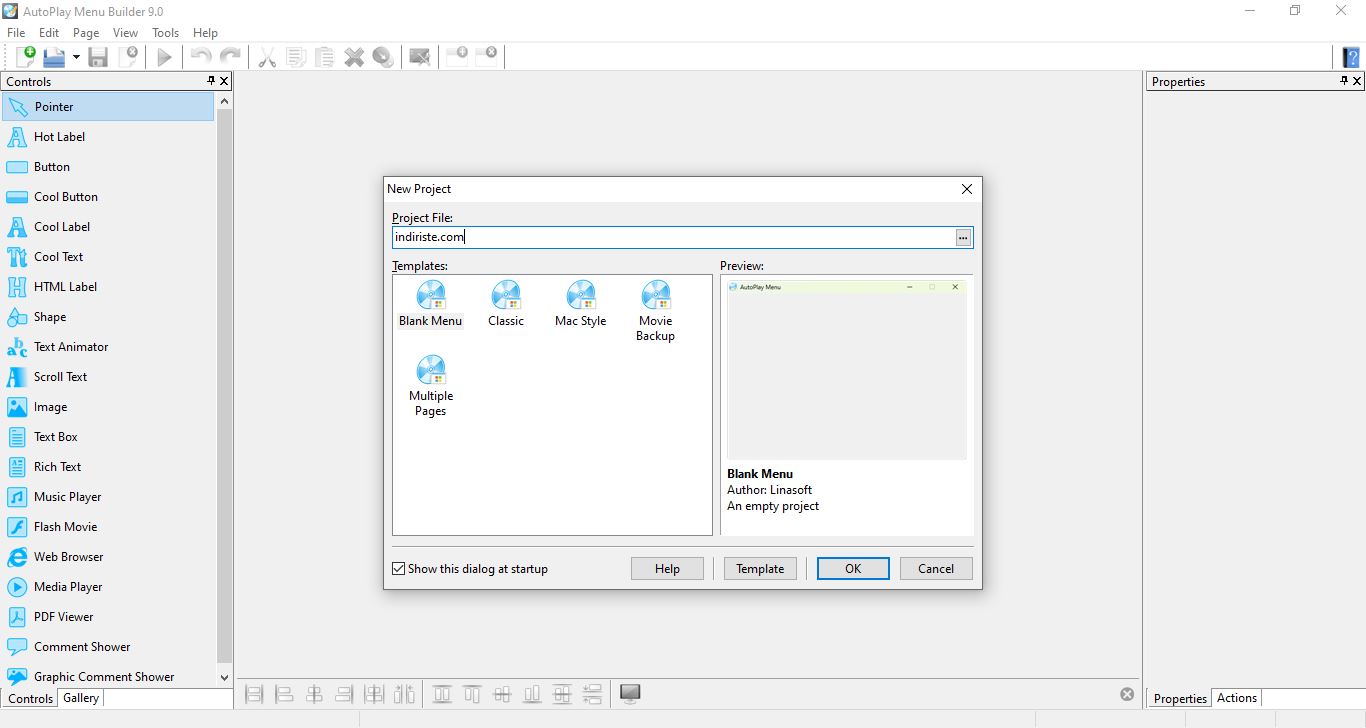Select the Scroll Text control

108,377
